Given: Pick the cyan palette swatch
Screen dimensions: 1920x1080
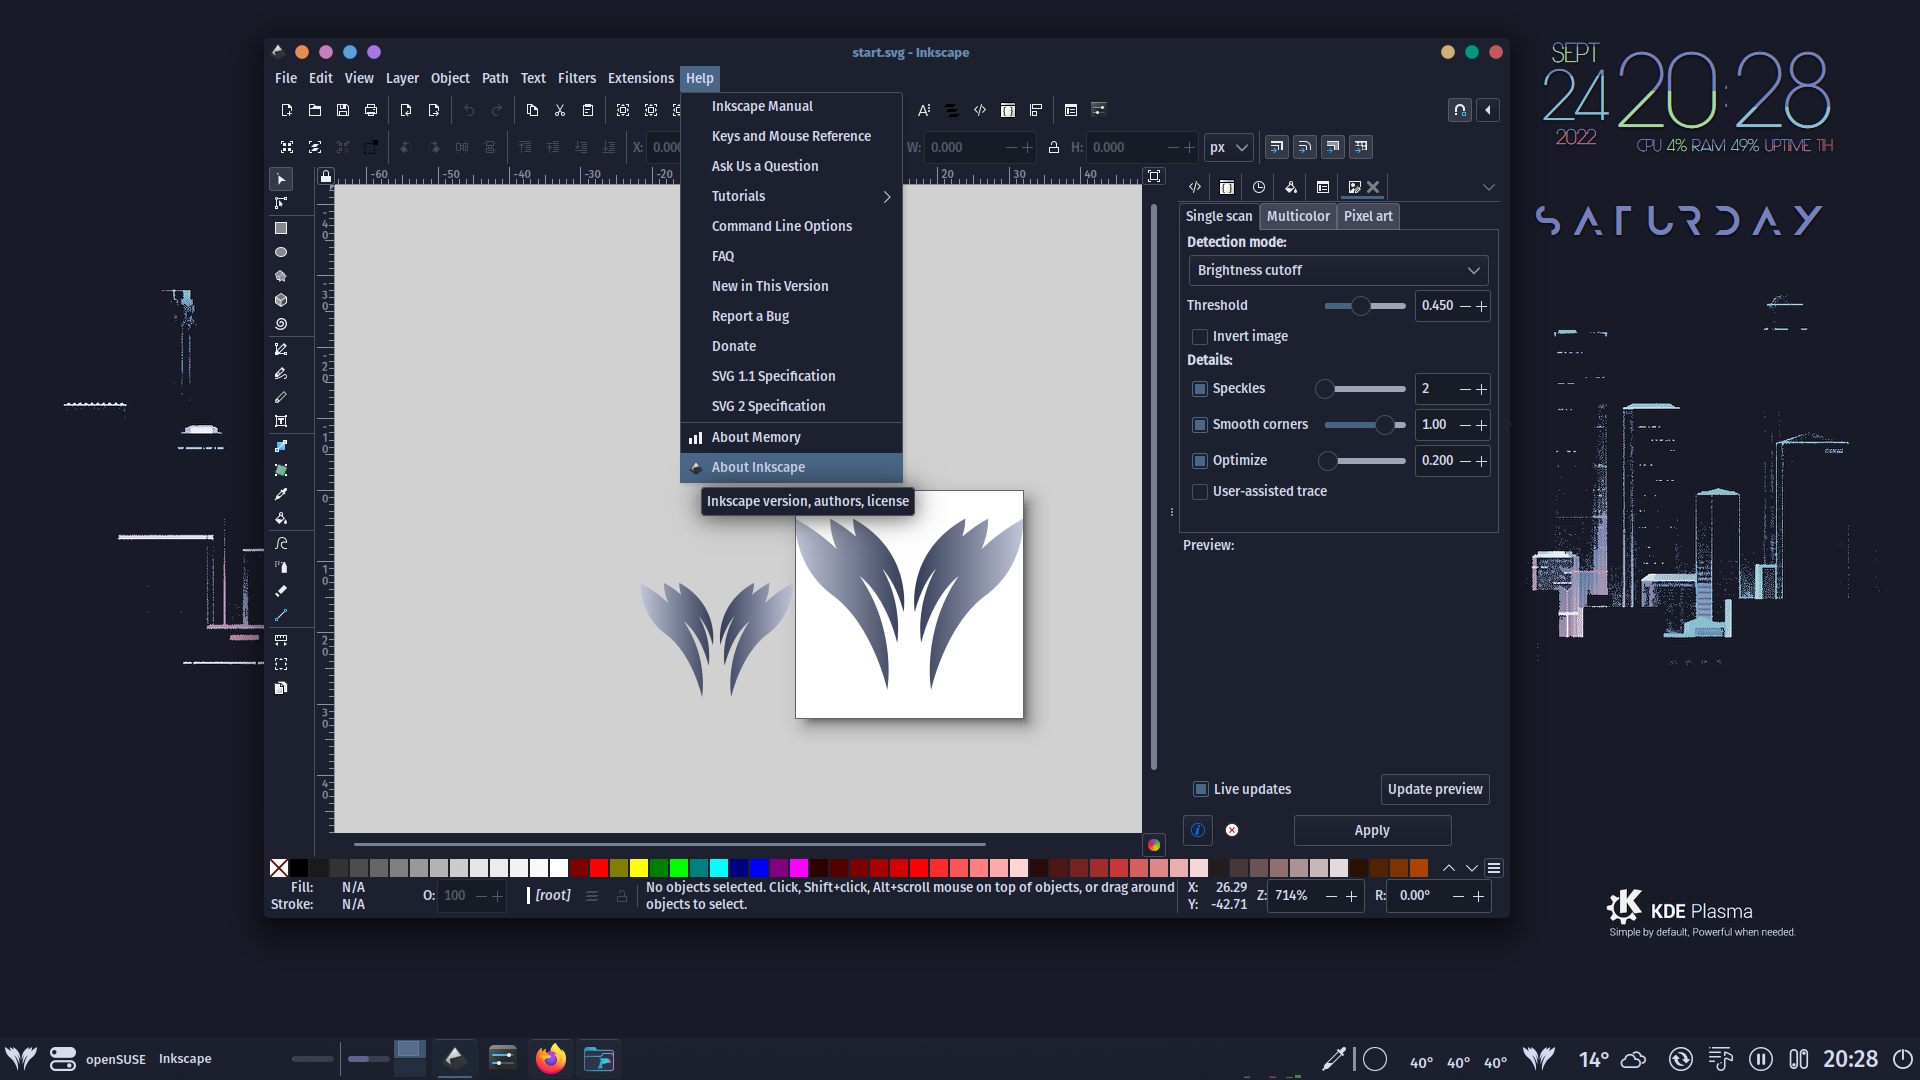Looking at the screenshot, I should [x=718, y=868].
